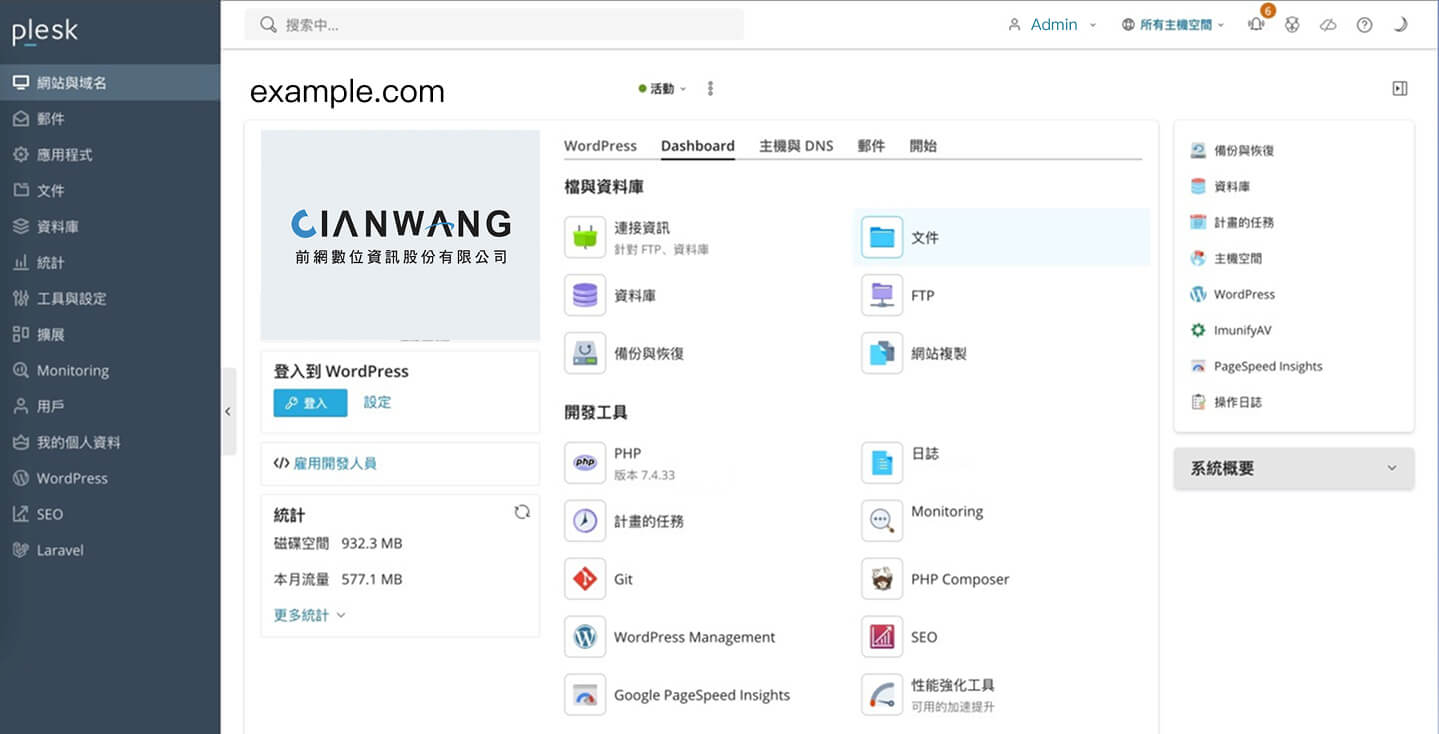Open the 備份與恢復 dashboard icon

pos(585,353)
